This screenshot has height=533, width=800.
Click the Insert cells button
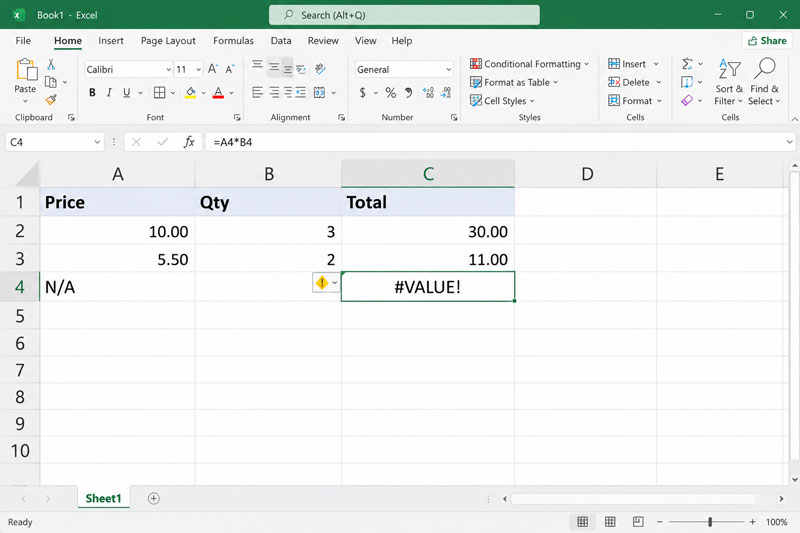(x=633, y=64)
